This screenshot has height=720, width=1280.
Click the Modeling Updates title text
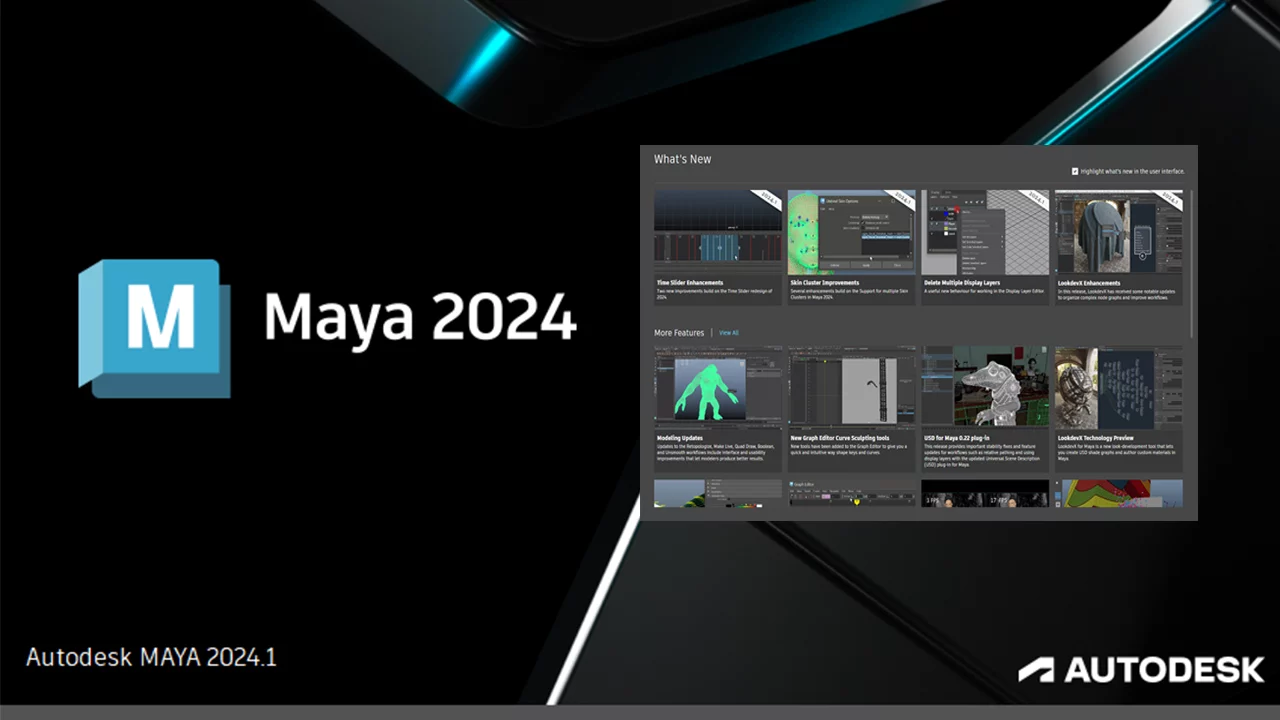pos(681,438)
